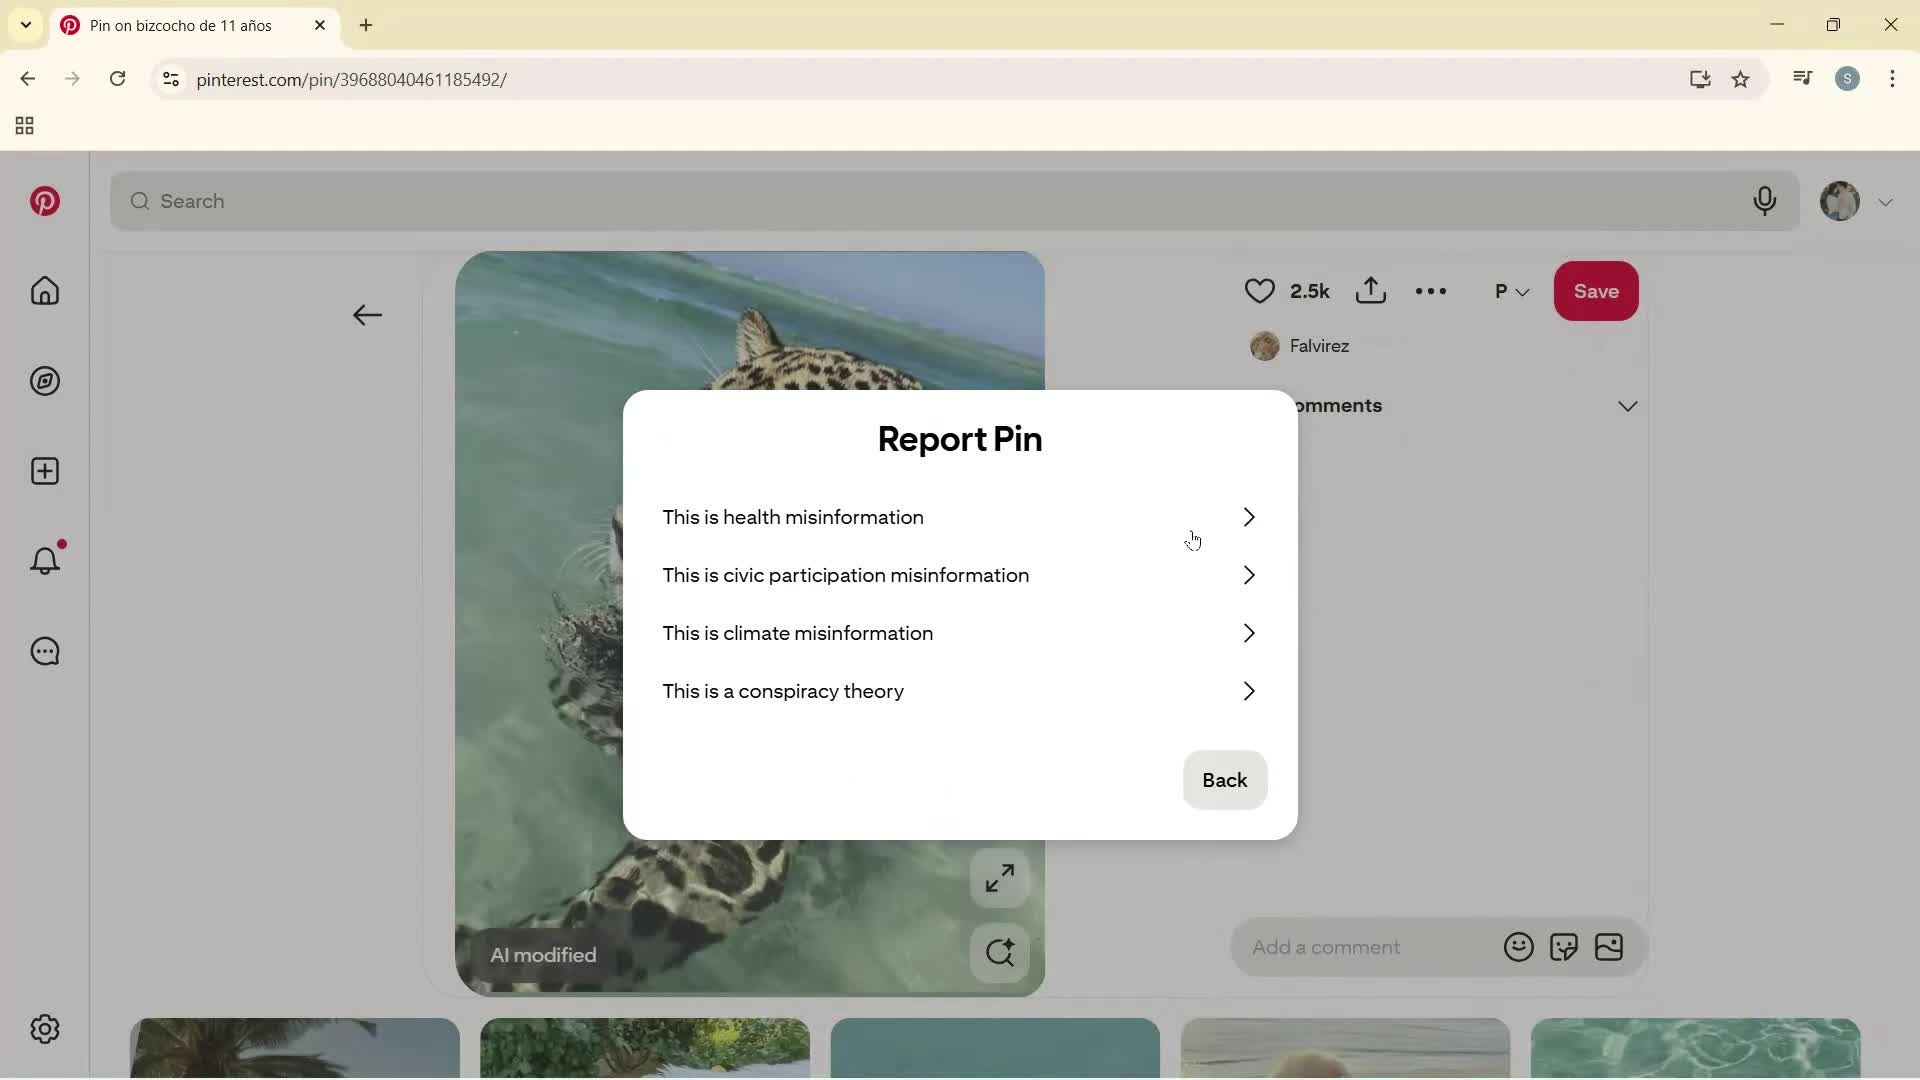This screenshot has width=1920, height=1080.
Task: Attach an image to the comment
Action: 1610,947
